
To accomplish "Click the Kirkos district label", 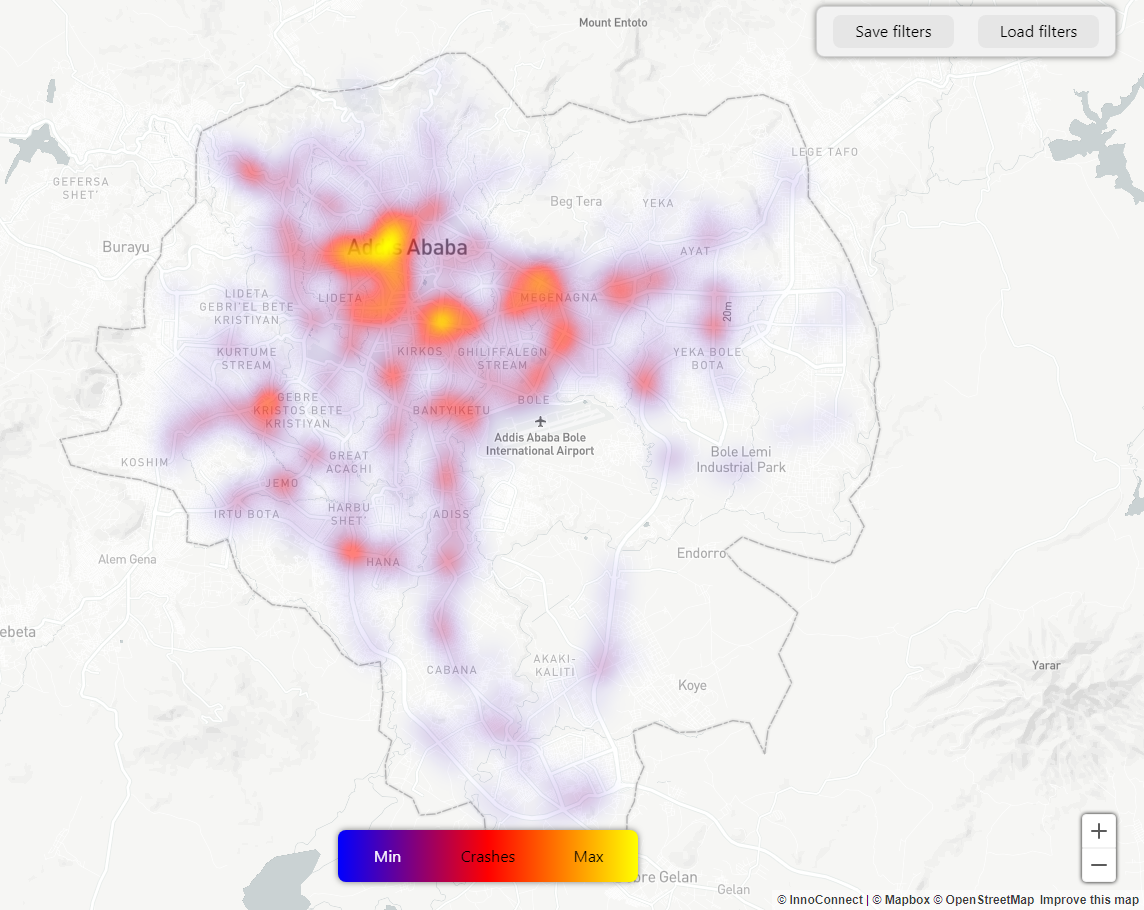I will tap(419, 351).
